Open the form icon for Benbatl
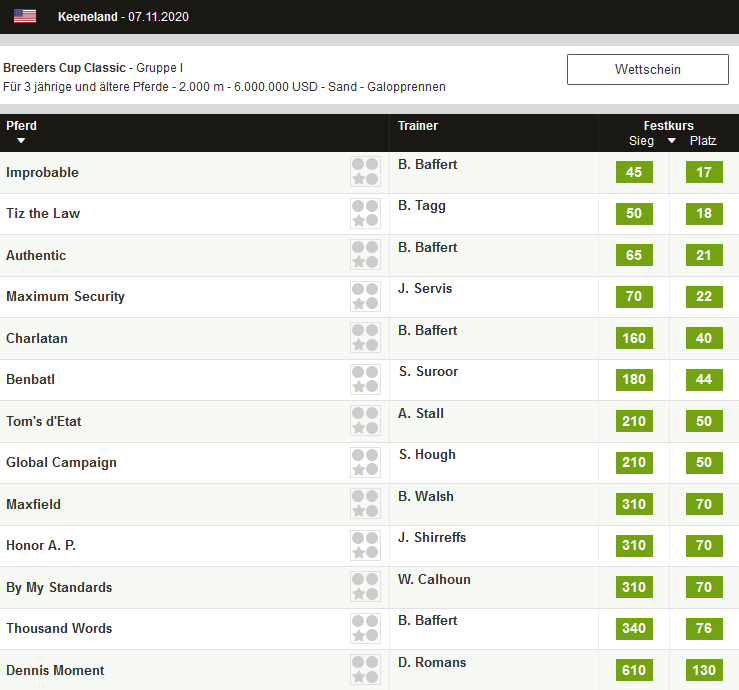This screenshot has width=739, height=690. click(365, 379)
